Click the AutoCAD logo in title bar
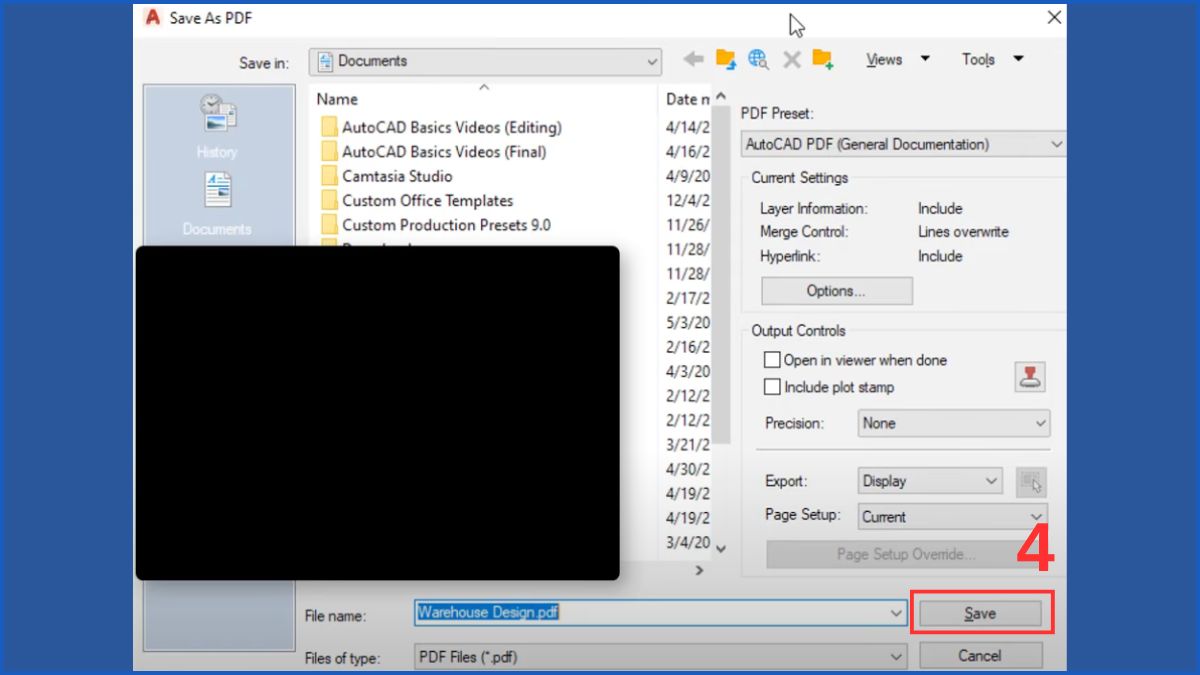Viewport: 1200px width, 675px height. coord(153,18)
